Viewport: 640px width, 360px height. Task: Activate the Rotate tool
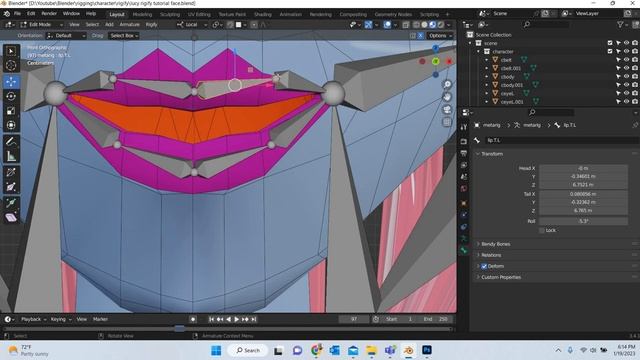[x=11, y=96]
